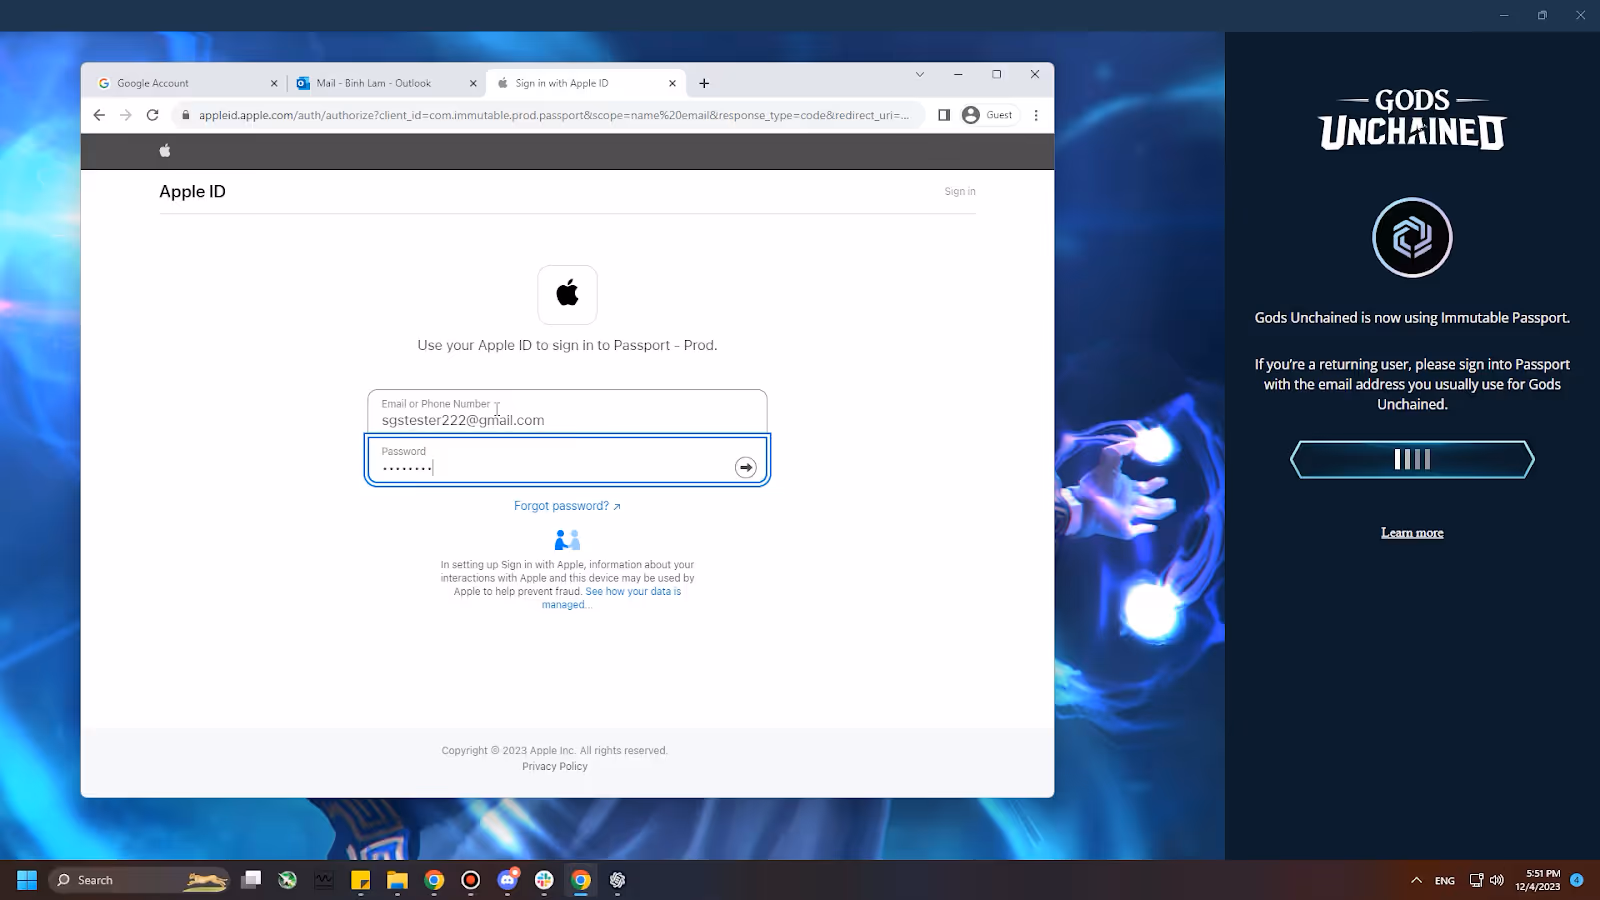Open a new browser tab
This screenshot has width=1600, height=900.
(704, 83)
